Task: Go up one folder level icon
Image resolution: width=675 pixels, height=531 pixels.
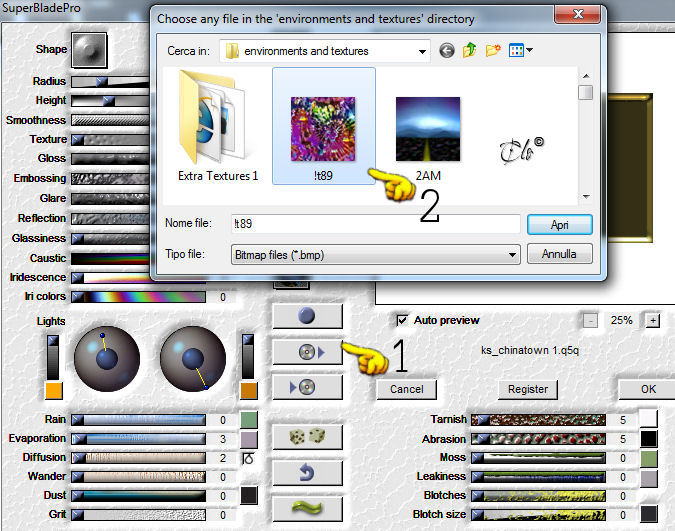Action: (x=469, y=50)
